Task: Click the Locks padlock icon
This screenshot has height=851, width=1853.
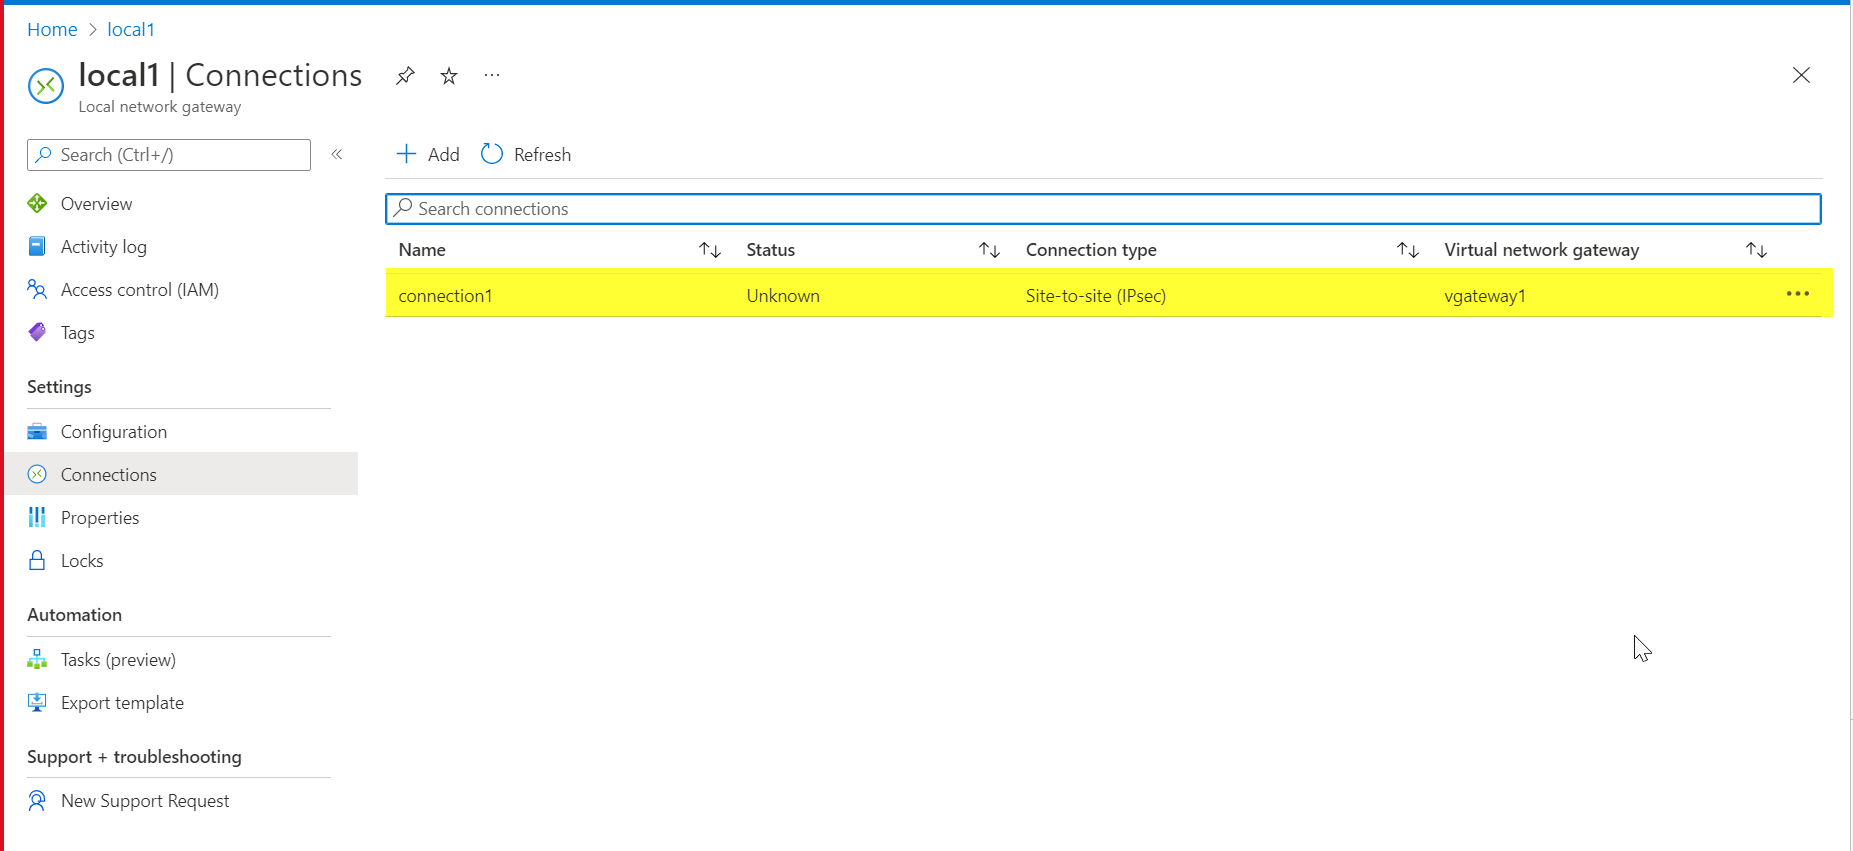Action: point(37,560)
